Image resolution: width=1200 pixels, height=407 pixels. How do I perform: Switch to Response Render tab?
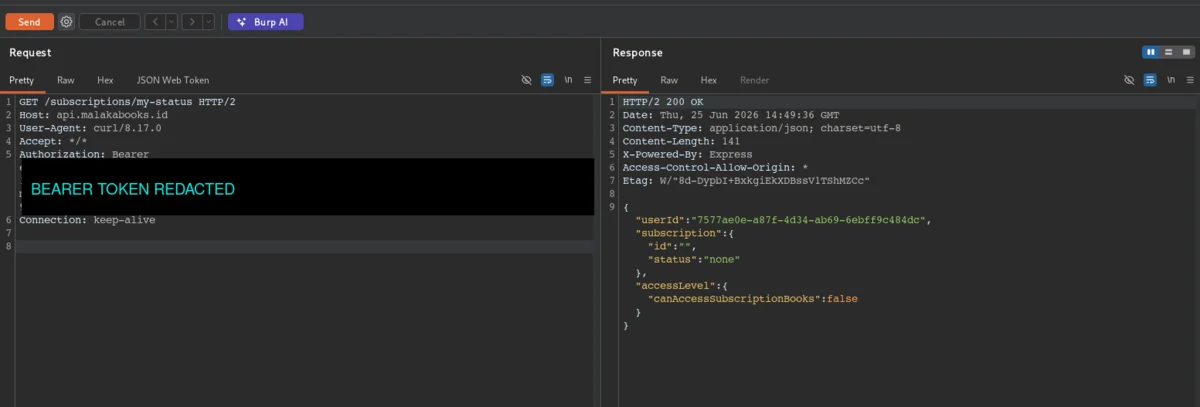755,80
